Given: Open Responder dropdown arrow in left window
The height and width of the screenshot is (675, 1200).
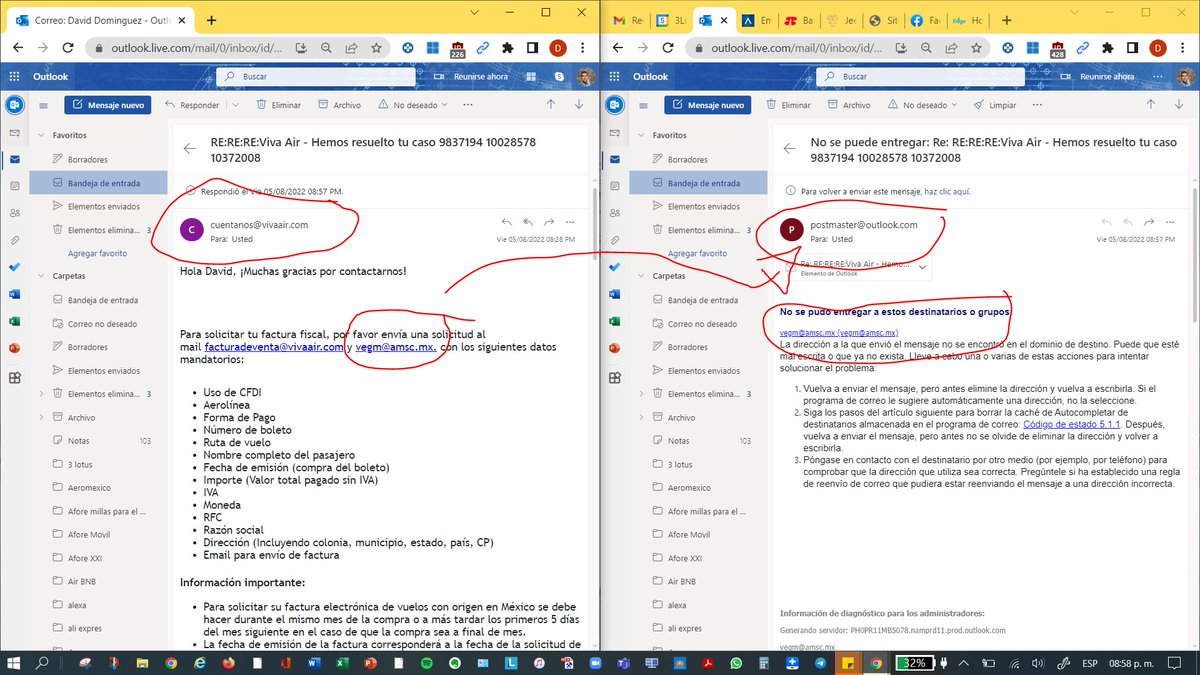Looking at the screenshot, I should click(235, 105).
